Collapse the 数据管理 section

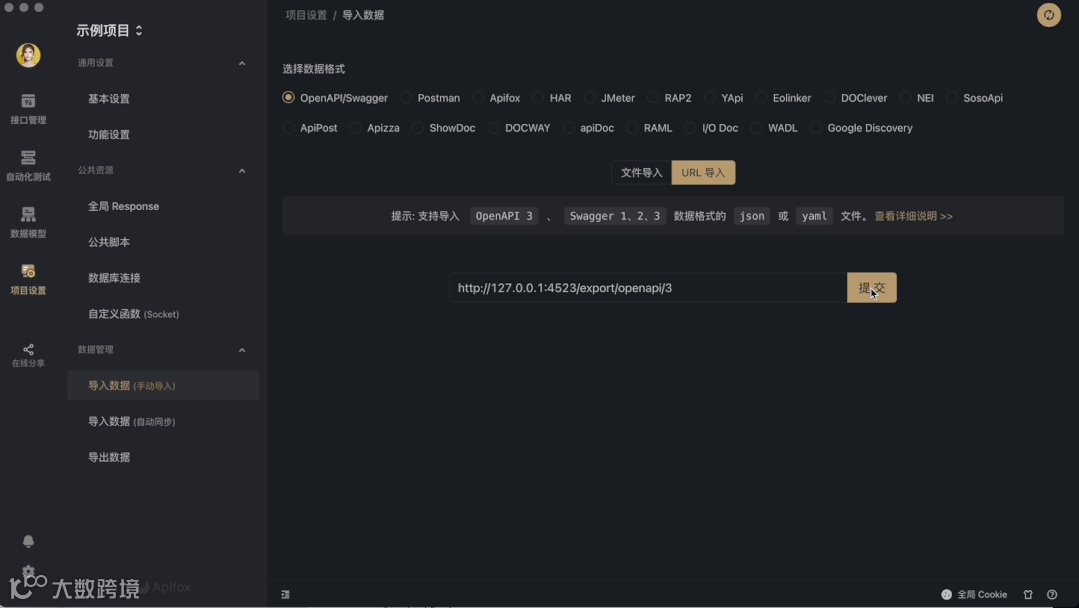(242, 350)
